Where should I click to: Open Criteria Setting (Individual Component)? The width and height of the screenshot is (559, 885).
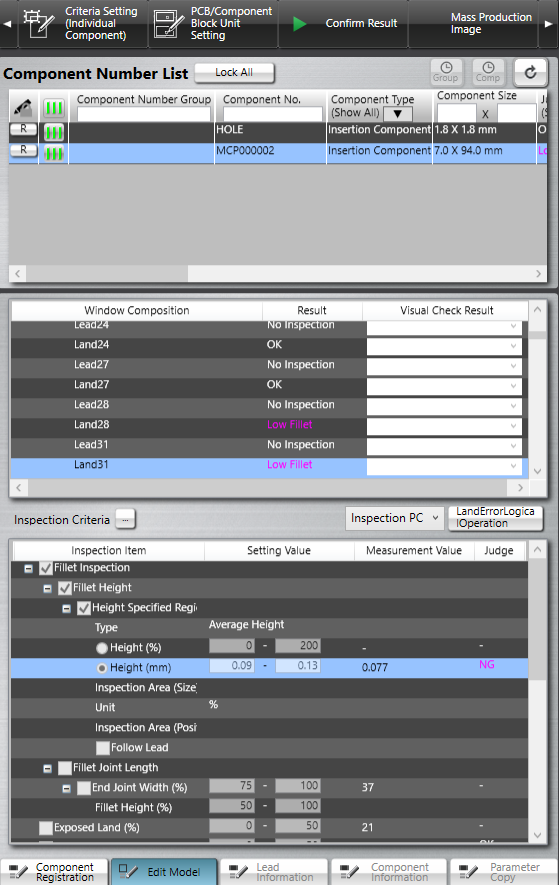[83, 24]
